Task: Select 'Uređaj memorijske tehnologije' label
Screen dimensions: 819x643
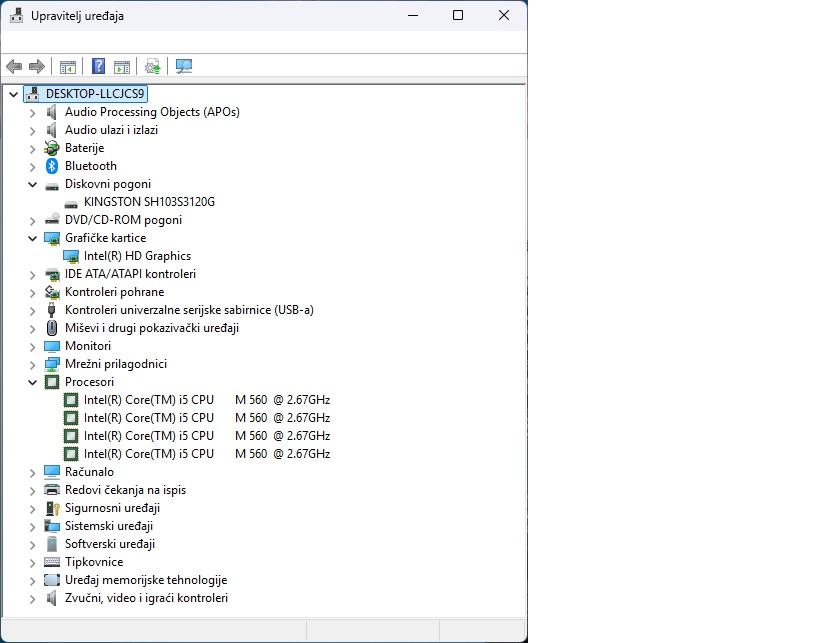Action: pos(146,580)
